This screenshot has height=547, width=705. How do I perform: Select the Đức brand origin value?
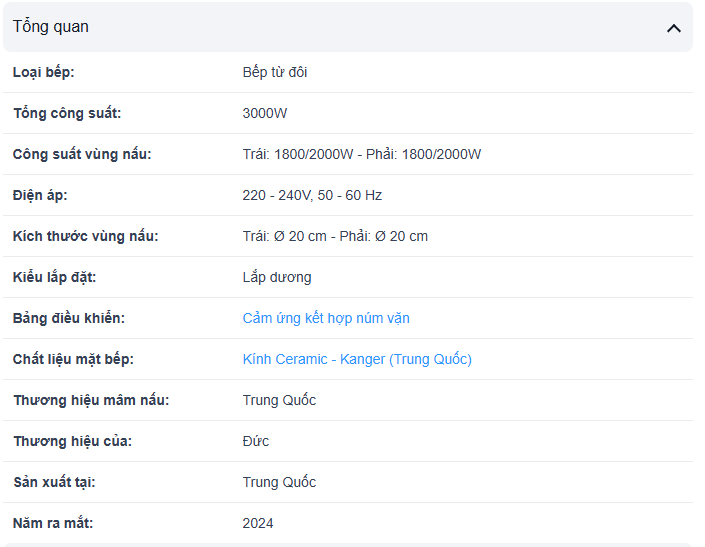click(255, 441)
